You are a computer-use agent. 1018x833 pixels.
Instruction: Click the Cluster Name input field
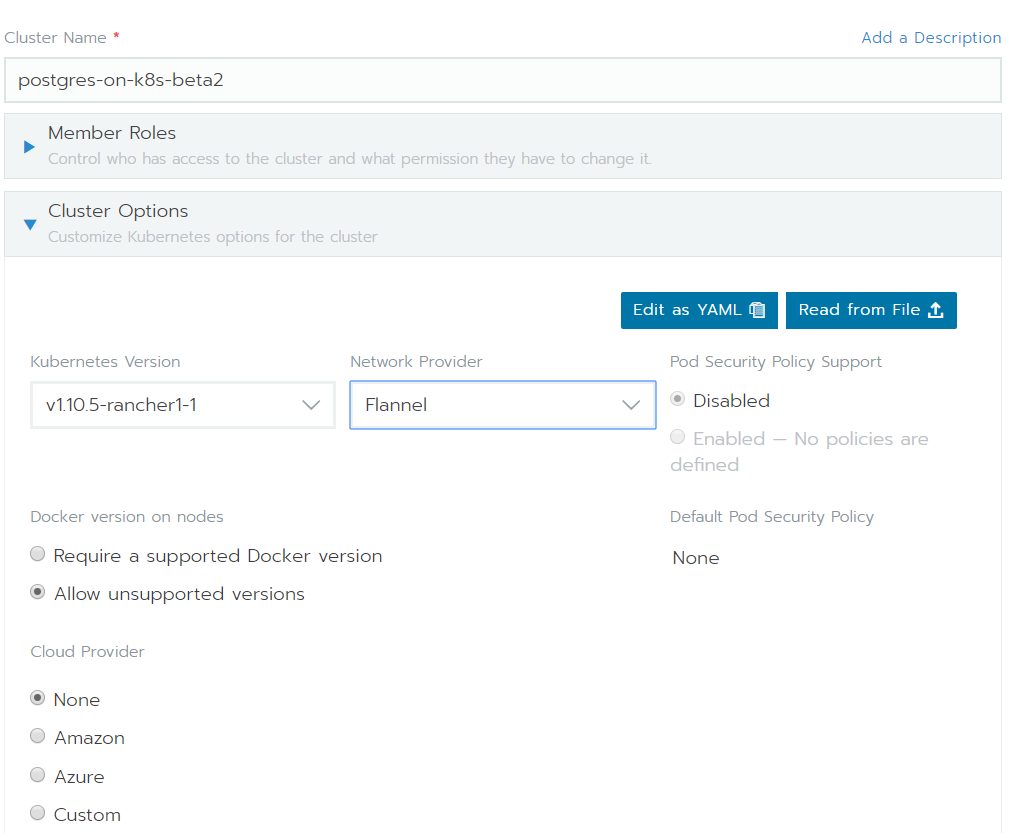click(x=503, y=80)
